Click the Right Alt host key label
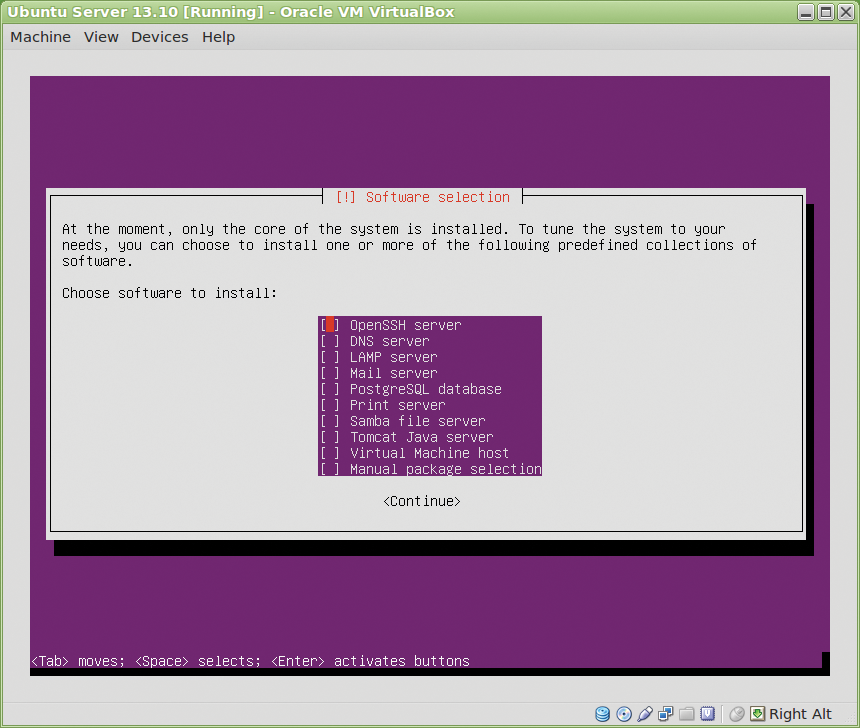 pyautogui.click(x=800, y=714)
